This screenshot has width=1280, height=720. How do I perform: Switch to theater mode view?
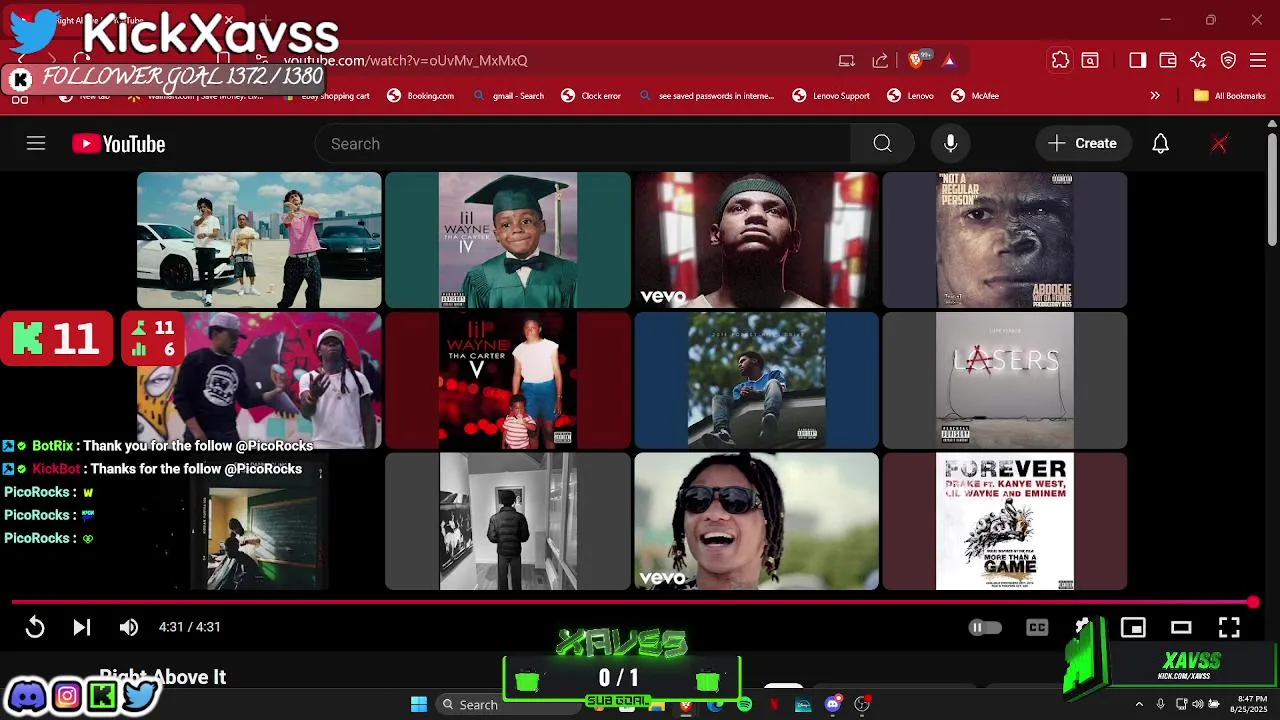[x=1181, y=627]
